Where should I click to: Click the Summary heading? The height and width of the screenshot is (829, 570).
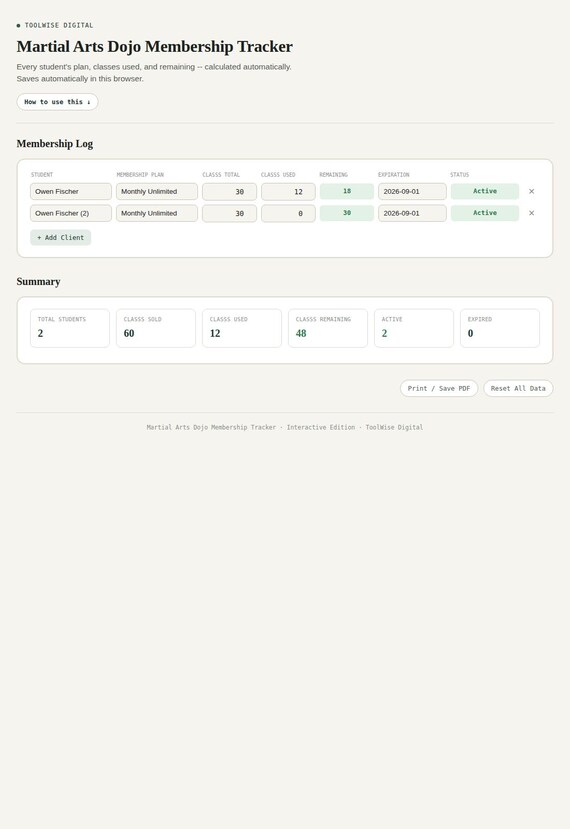(x=38, y=282)
